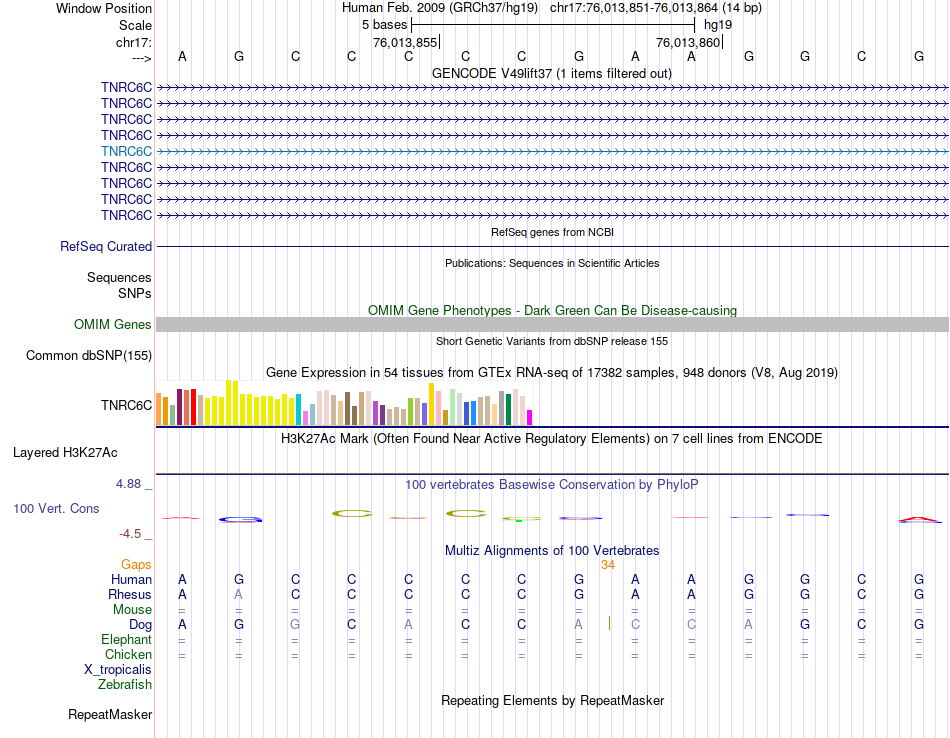
Task: Click the -4.5 conservation minimum value
Action: (x=130, y=534)
